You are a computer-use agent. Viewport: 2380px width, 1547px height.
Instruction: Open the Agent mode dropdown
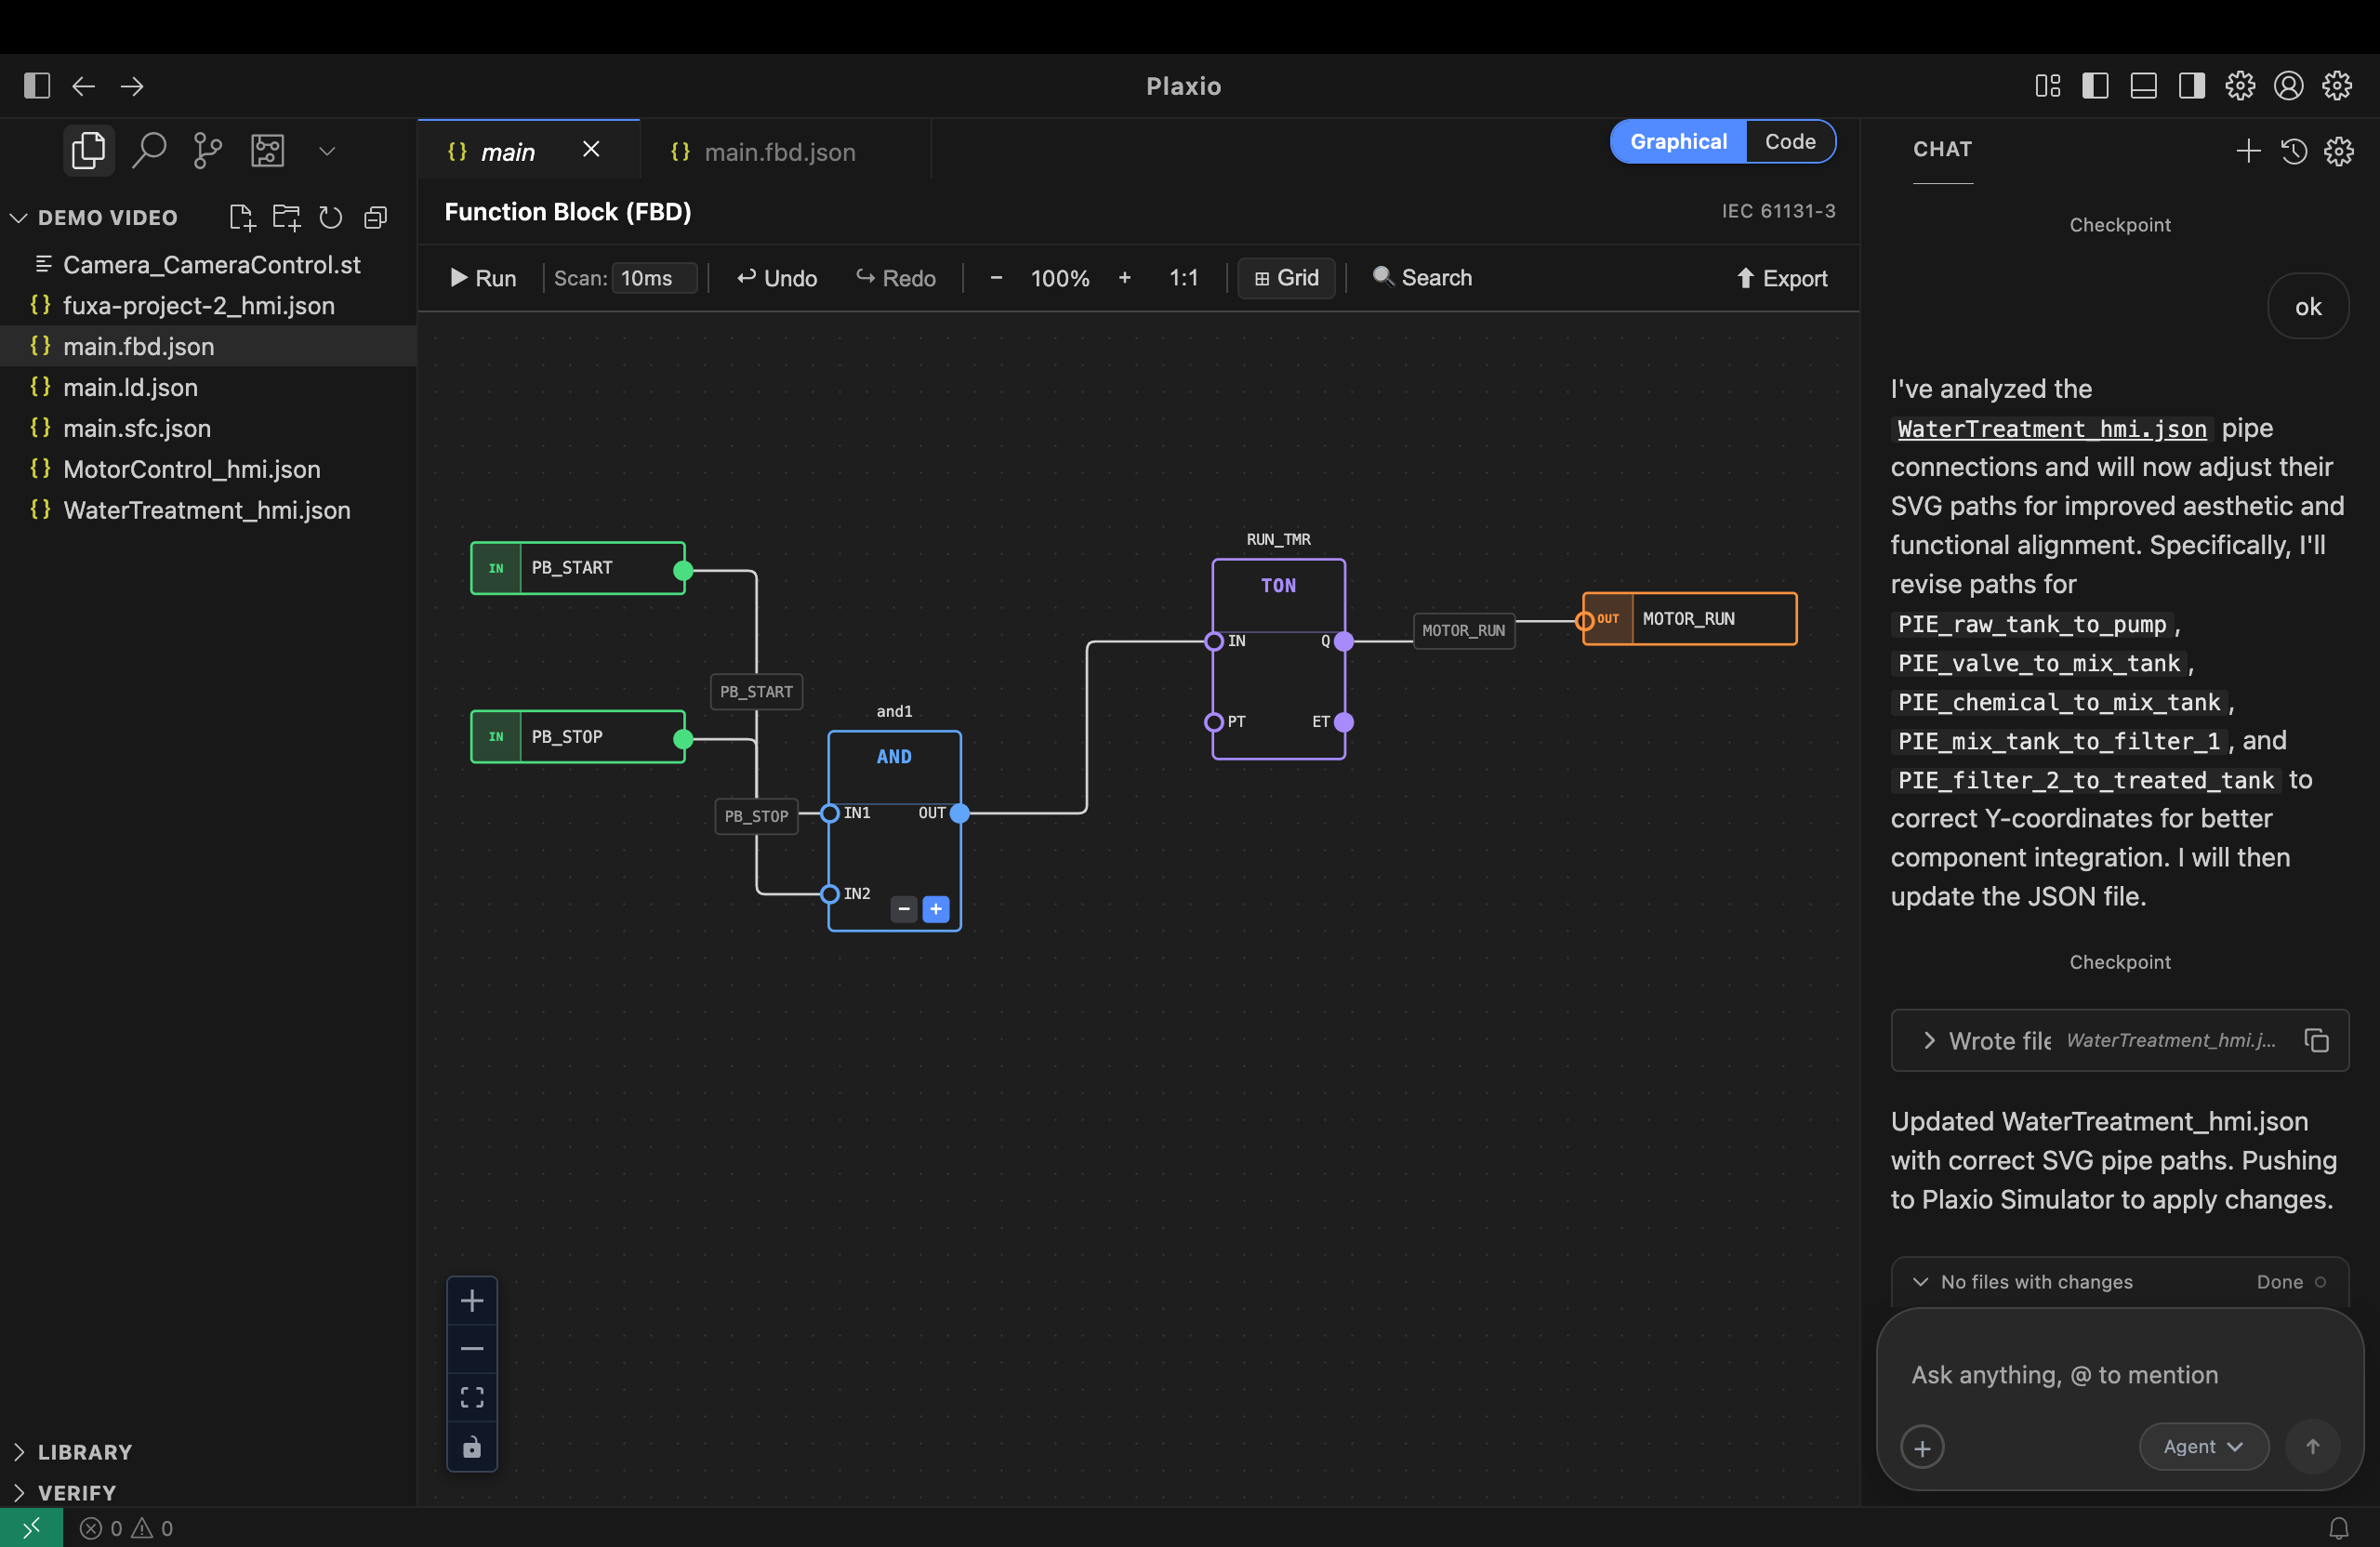(2203, 1447)
